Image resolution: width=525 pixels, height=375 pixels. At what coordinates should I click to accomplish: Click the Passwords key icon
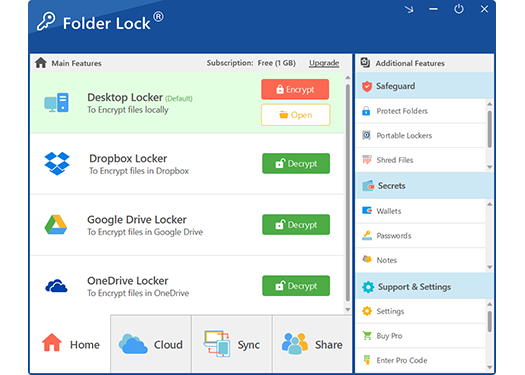pos(367,235)
